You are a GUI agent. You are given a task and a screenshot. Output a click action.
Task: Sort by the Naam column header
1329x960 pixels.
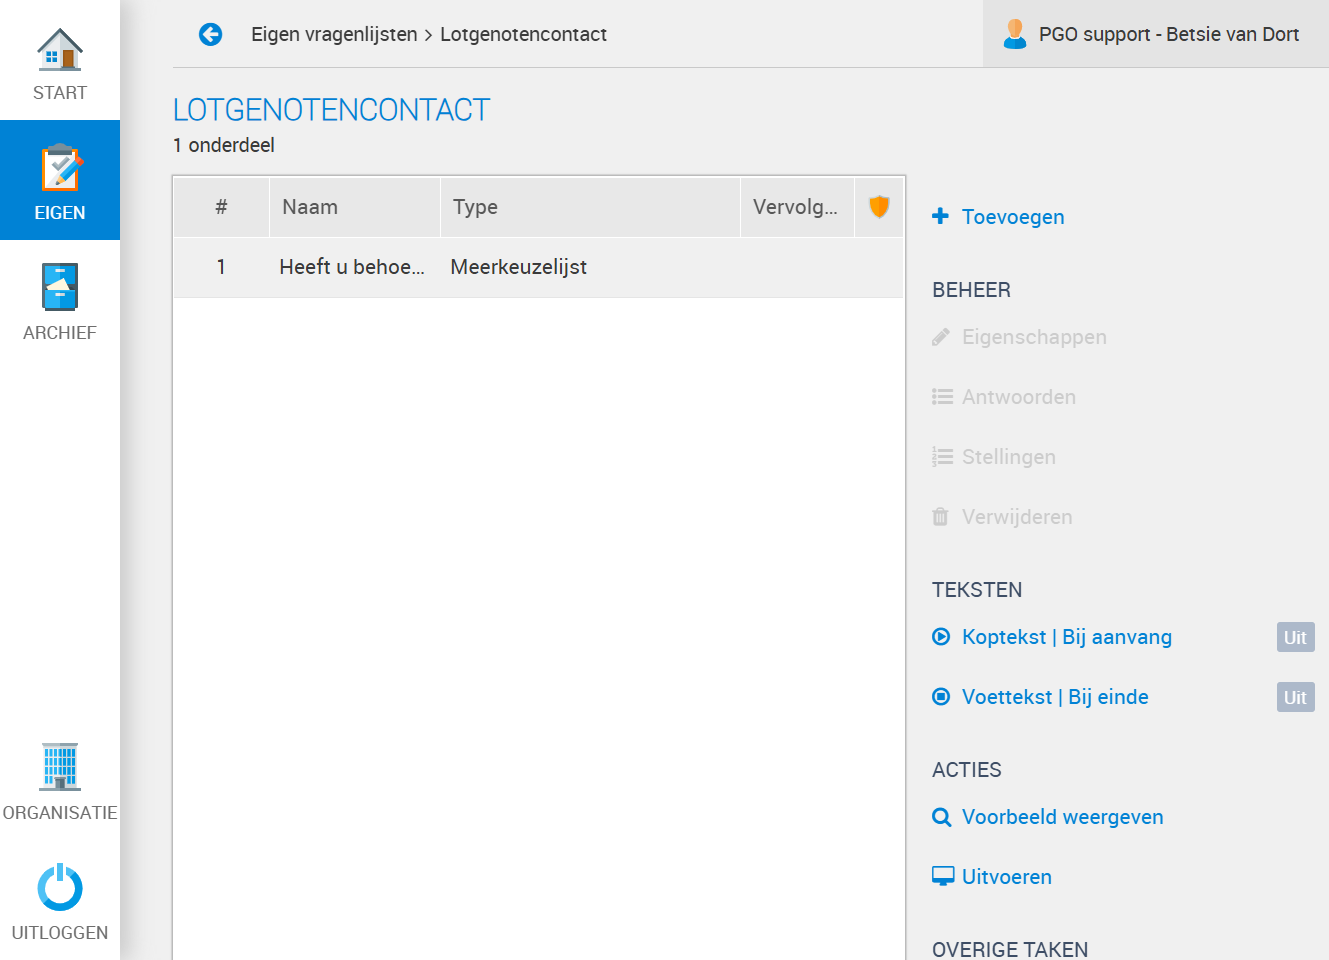[355, 207]
